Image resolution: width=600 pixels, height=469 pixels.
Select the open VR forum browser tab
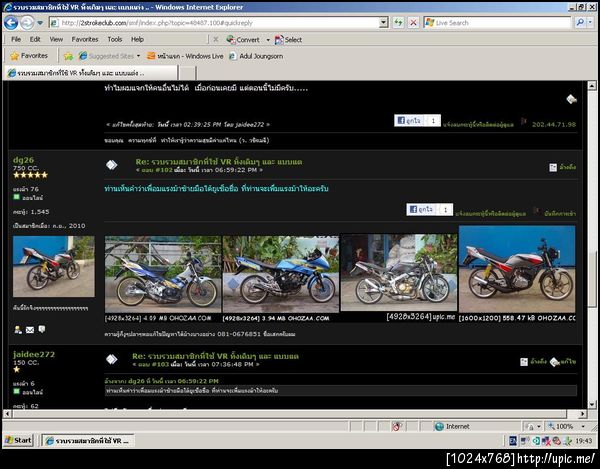tap(91, 73)
